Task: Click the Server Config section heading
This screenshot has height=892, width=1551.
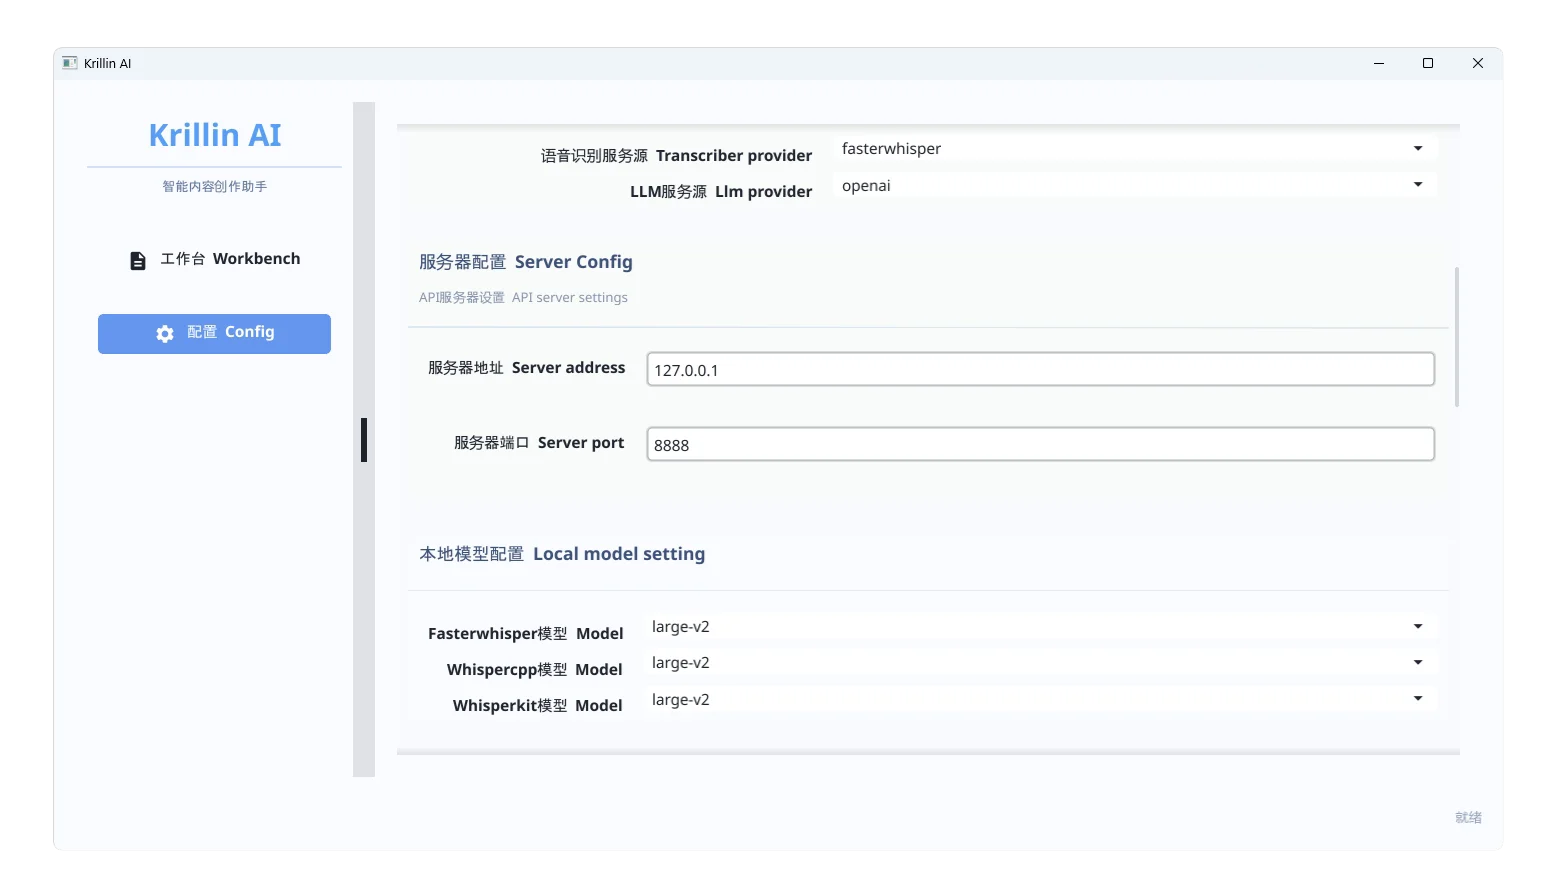Action: pos(526,262)
